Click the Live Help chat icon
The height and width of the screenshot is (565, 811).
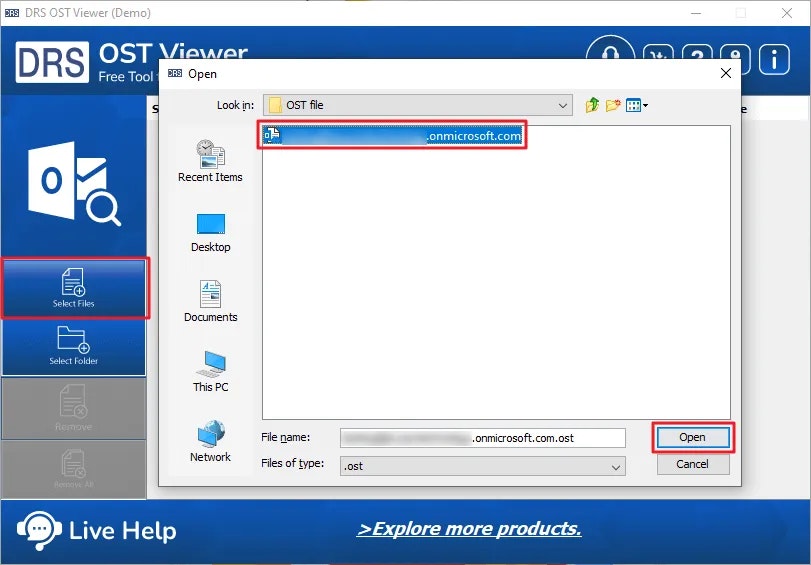39,530
